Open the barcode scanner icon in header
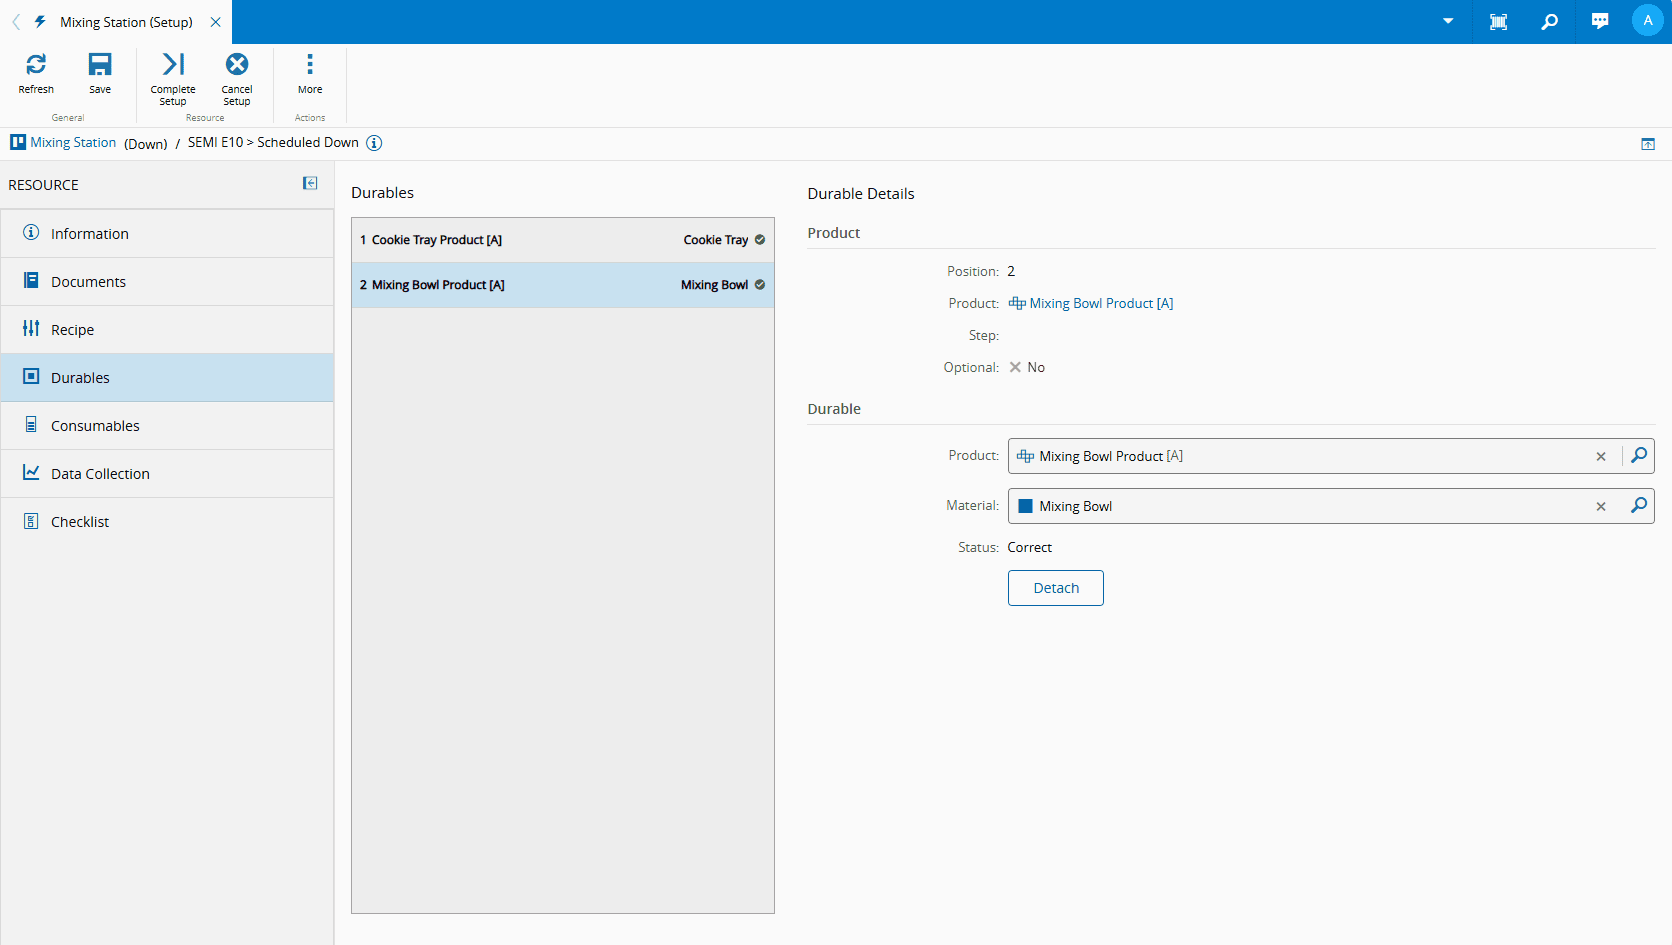The width and height of the screenshot is (1672, 945). pos(1498,21)
